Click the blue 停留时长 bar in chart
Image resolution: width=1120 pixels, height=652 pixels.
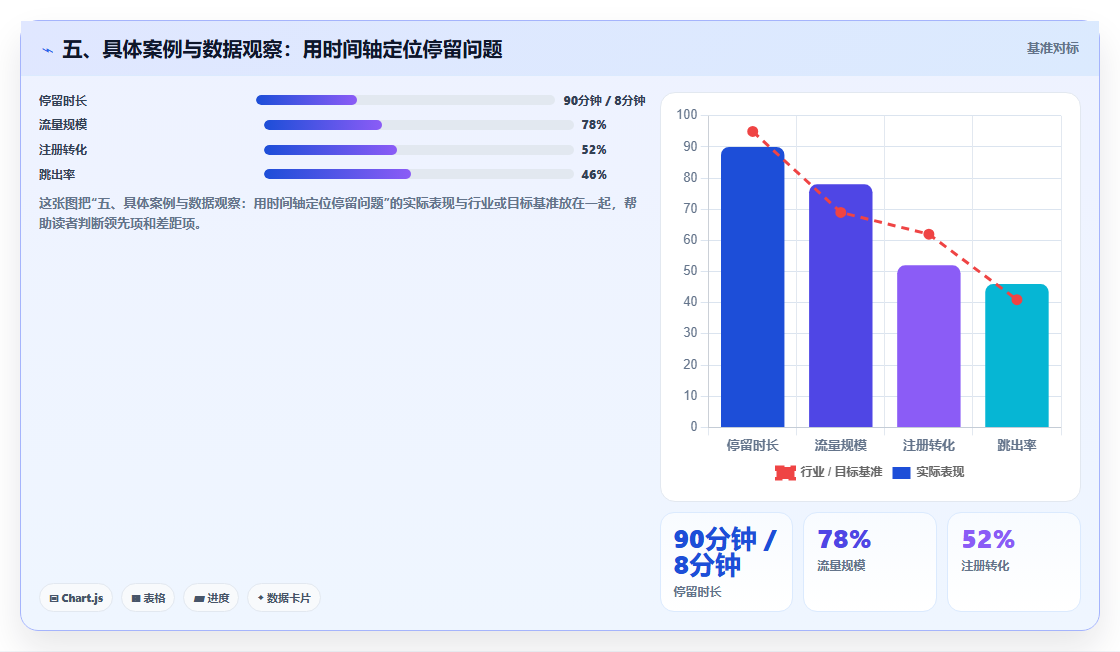(752, 287)
